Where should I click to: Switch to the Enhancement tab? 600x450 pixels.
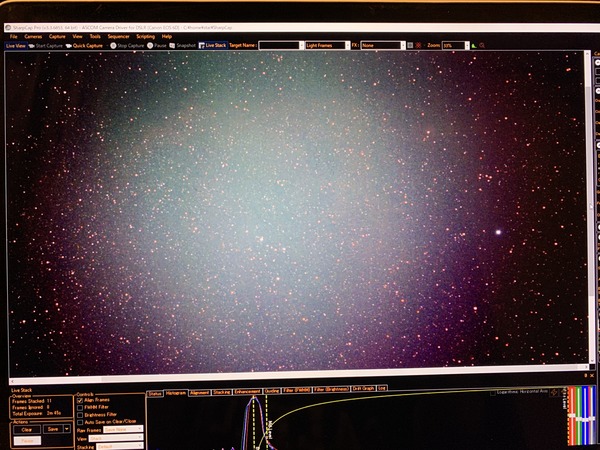coord(248,391)
